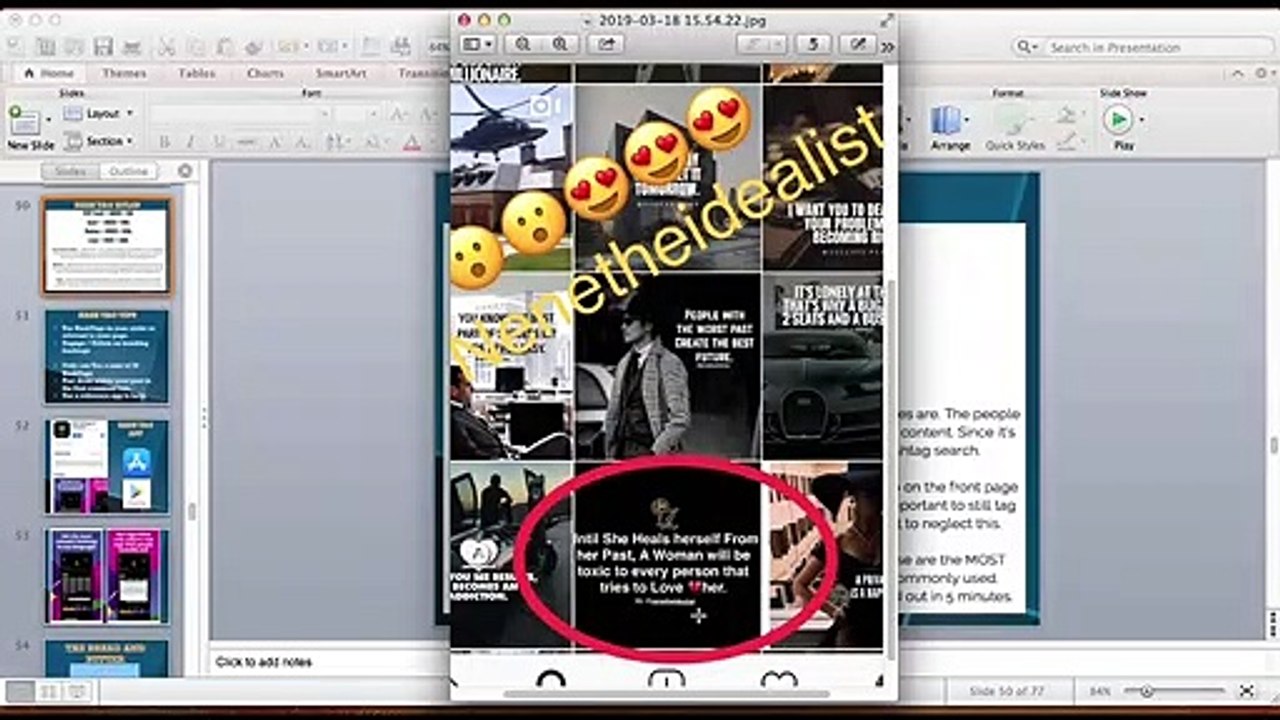Select slide 53 thumbnail
The height and width of the screenshot is (720, 1280).
pos(107,576)
